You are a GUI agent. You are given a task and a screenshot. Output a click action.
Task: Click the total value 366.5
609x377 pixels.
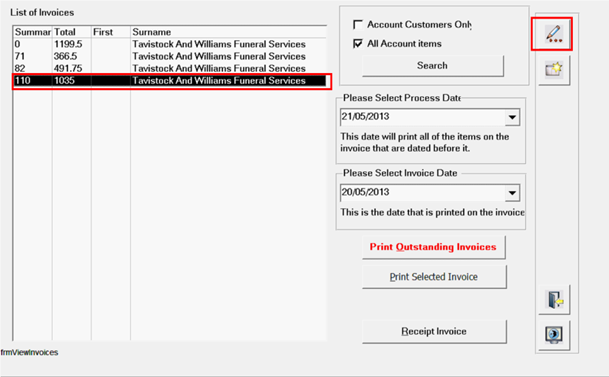65,56
